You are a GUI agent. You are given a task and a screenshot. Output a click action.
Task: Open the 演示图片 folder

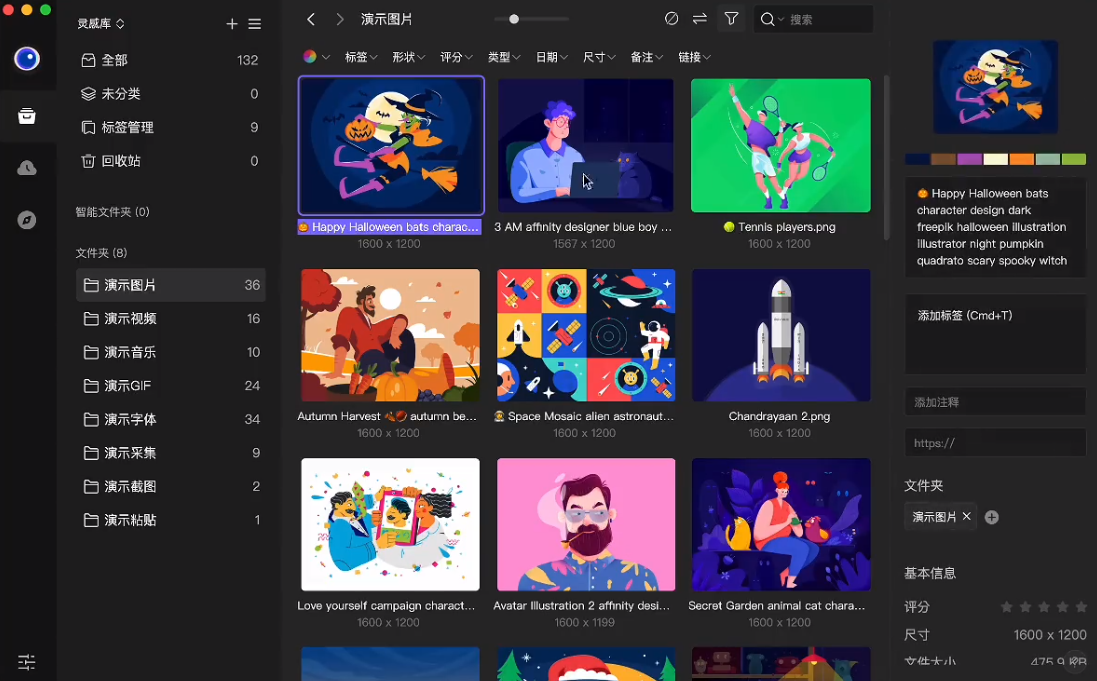(x=171, y=285)
